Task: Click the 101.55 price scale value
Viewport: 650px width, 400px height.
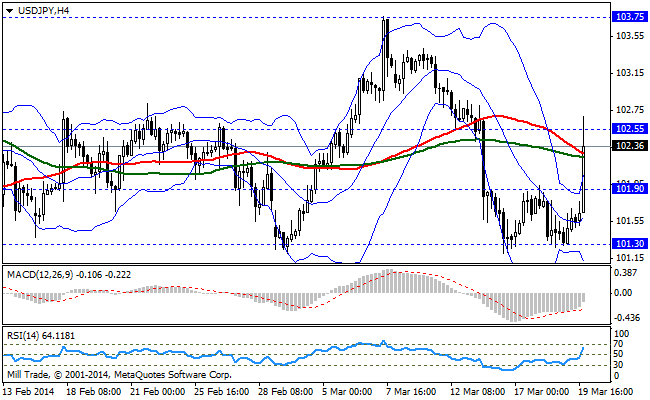Action: click(x=630, y=221)
